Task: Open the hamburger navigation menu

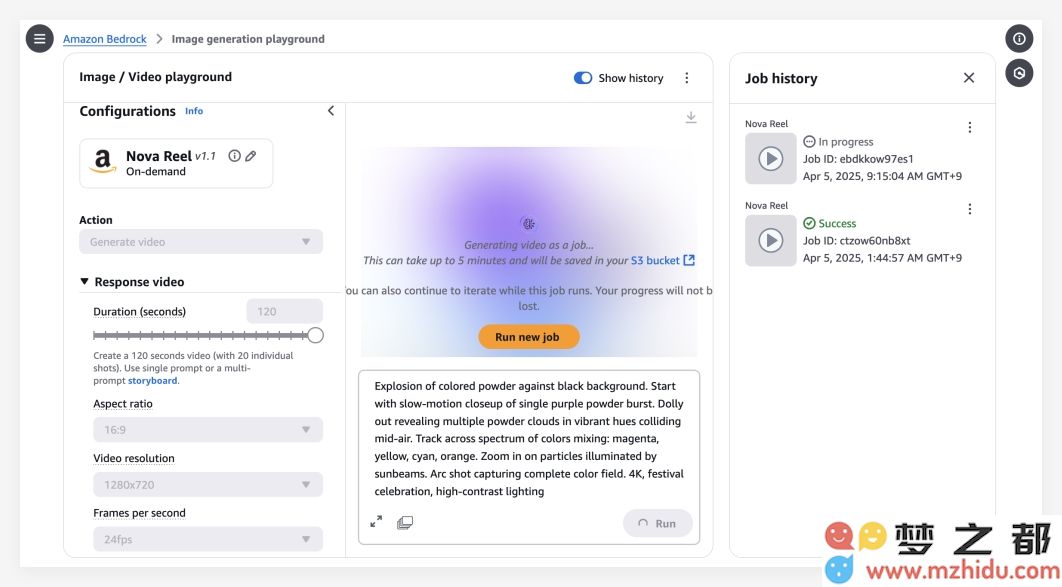Action: [x=39, y=39]
